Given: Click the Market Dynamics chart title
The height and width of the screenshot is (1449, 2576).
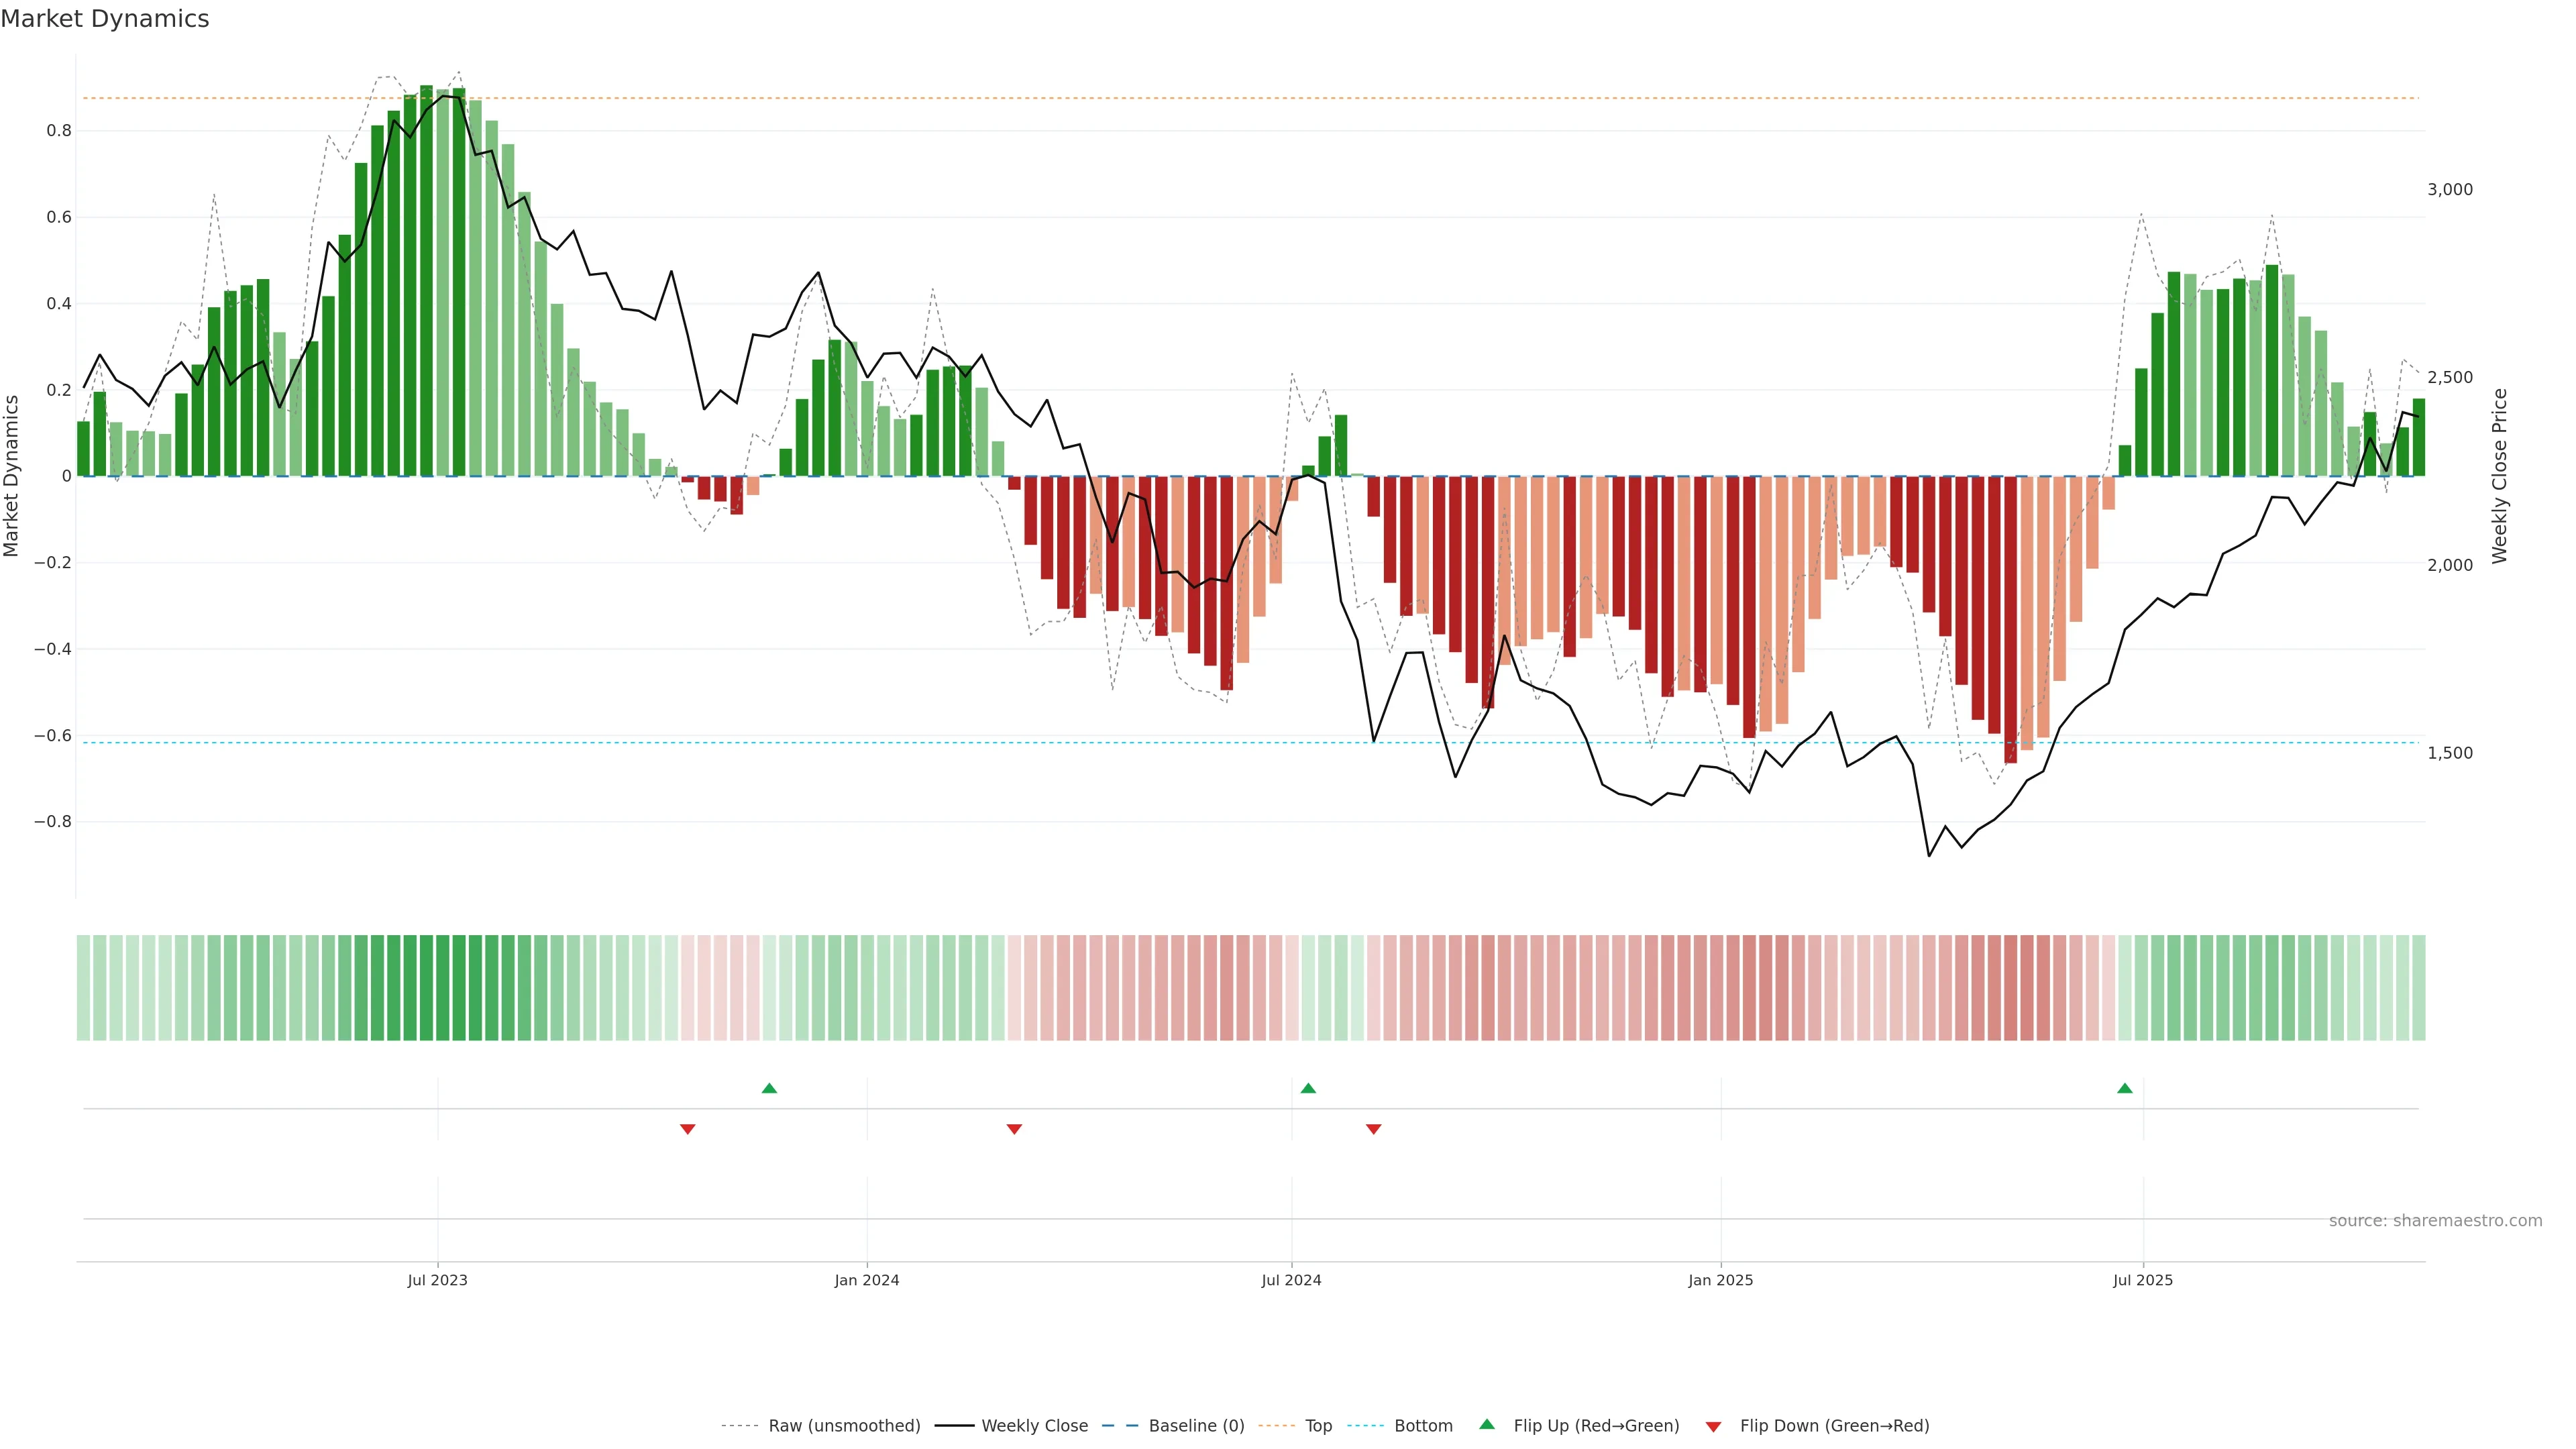Looking at the screenshot, I should (x=105, y=19).
